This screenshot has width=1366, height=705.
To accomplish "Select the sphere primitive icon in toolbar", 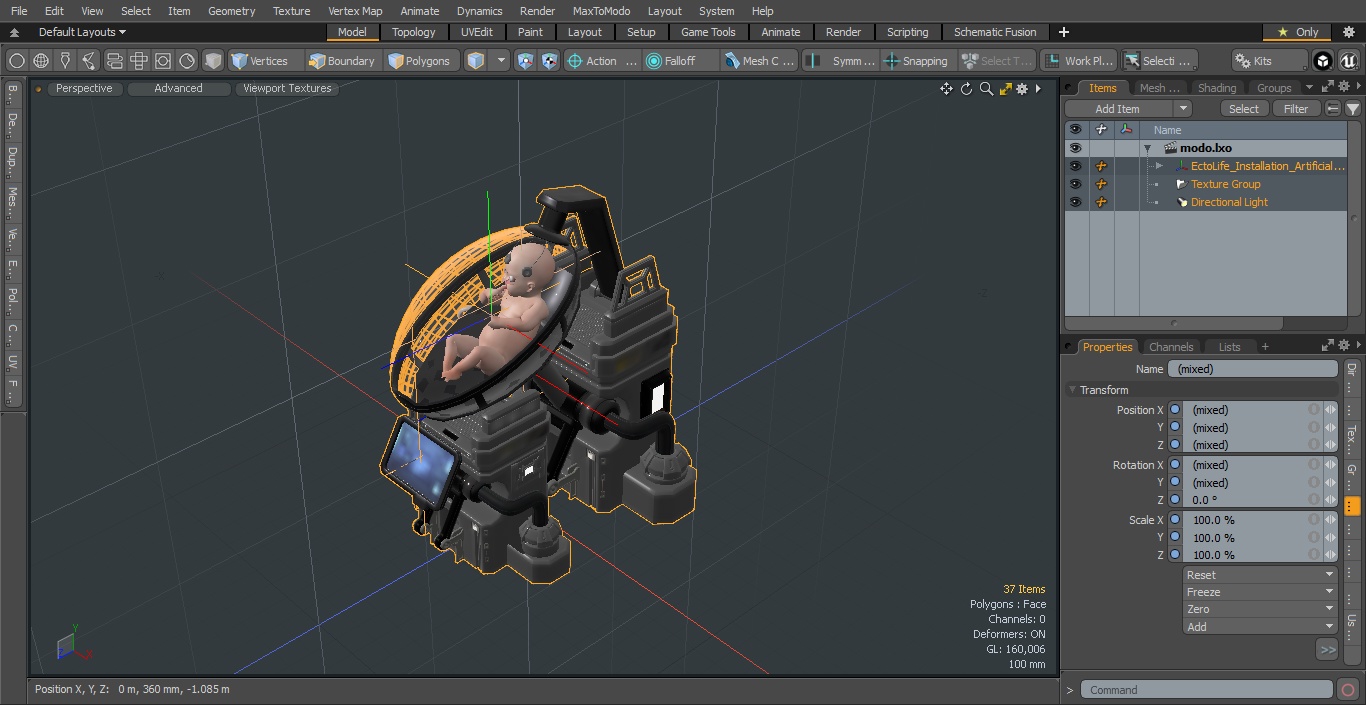I will coord(16,61).
